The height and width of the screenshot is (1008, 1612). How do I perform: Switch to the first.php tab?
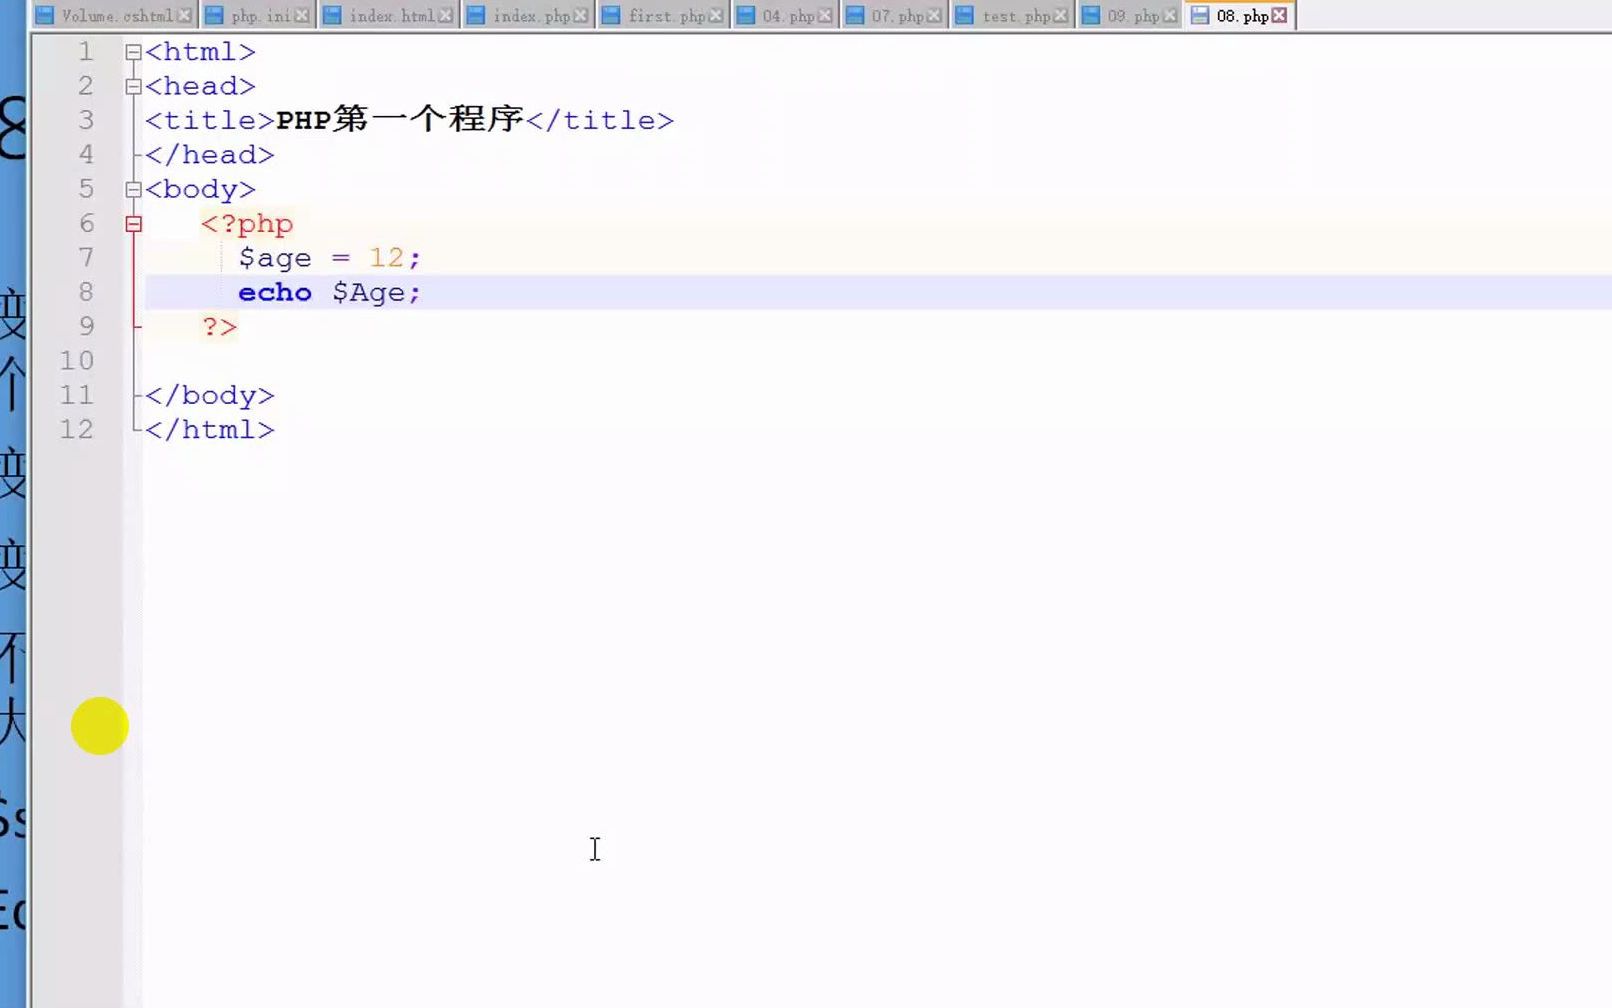coord(664,16)
